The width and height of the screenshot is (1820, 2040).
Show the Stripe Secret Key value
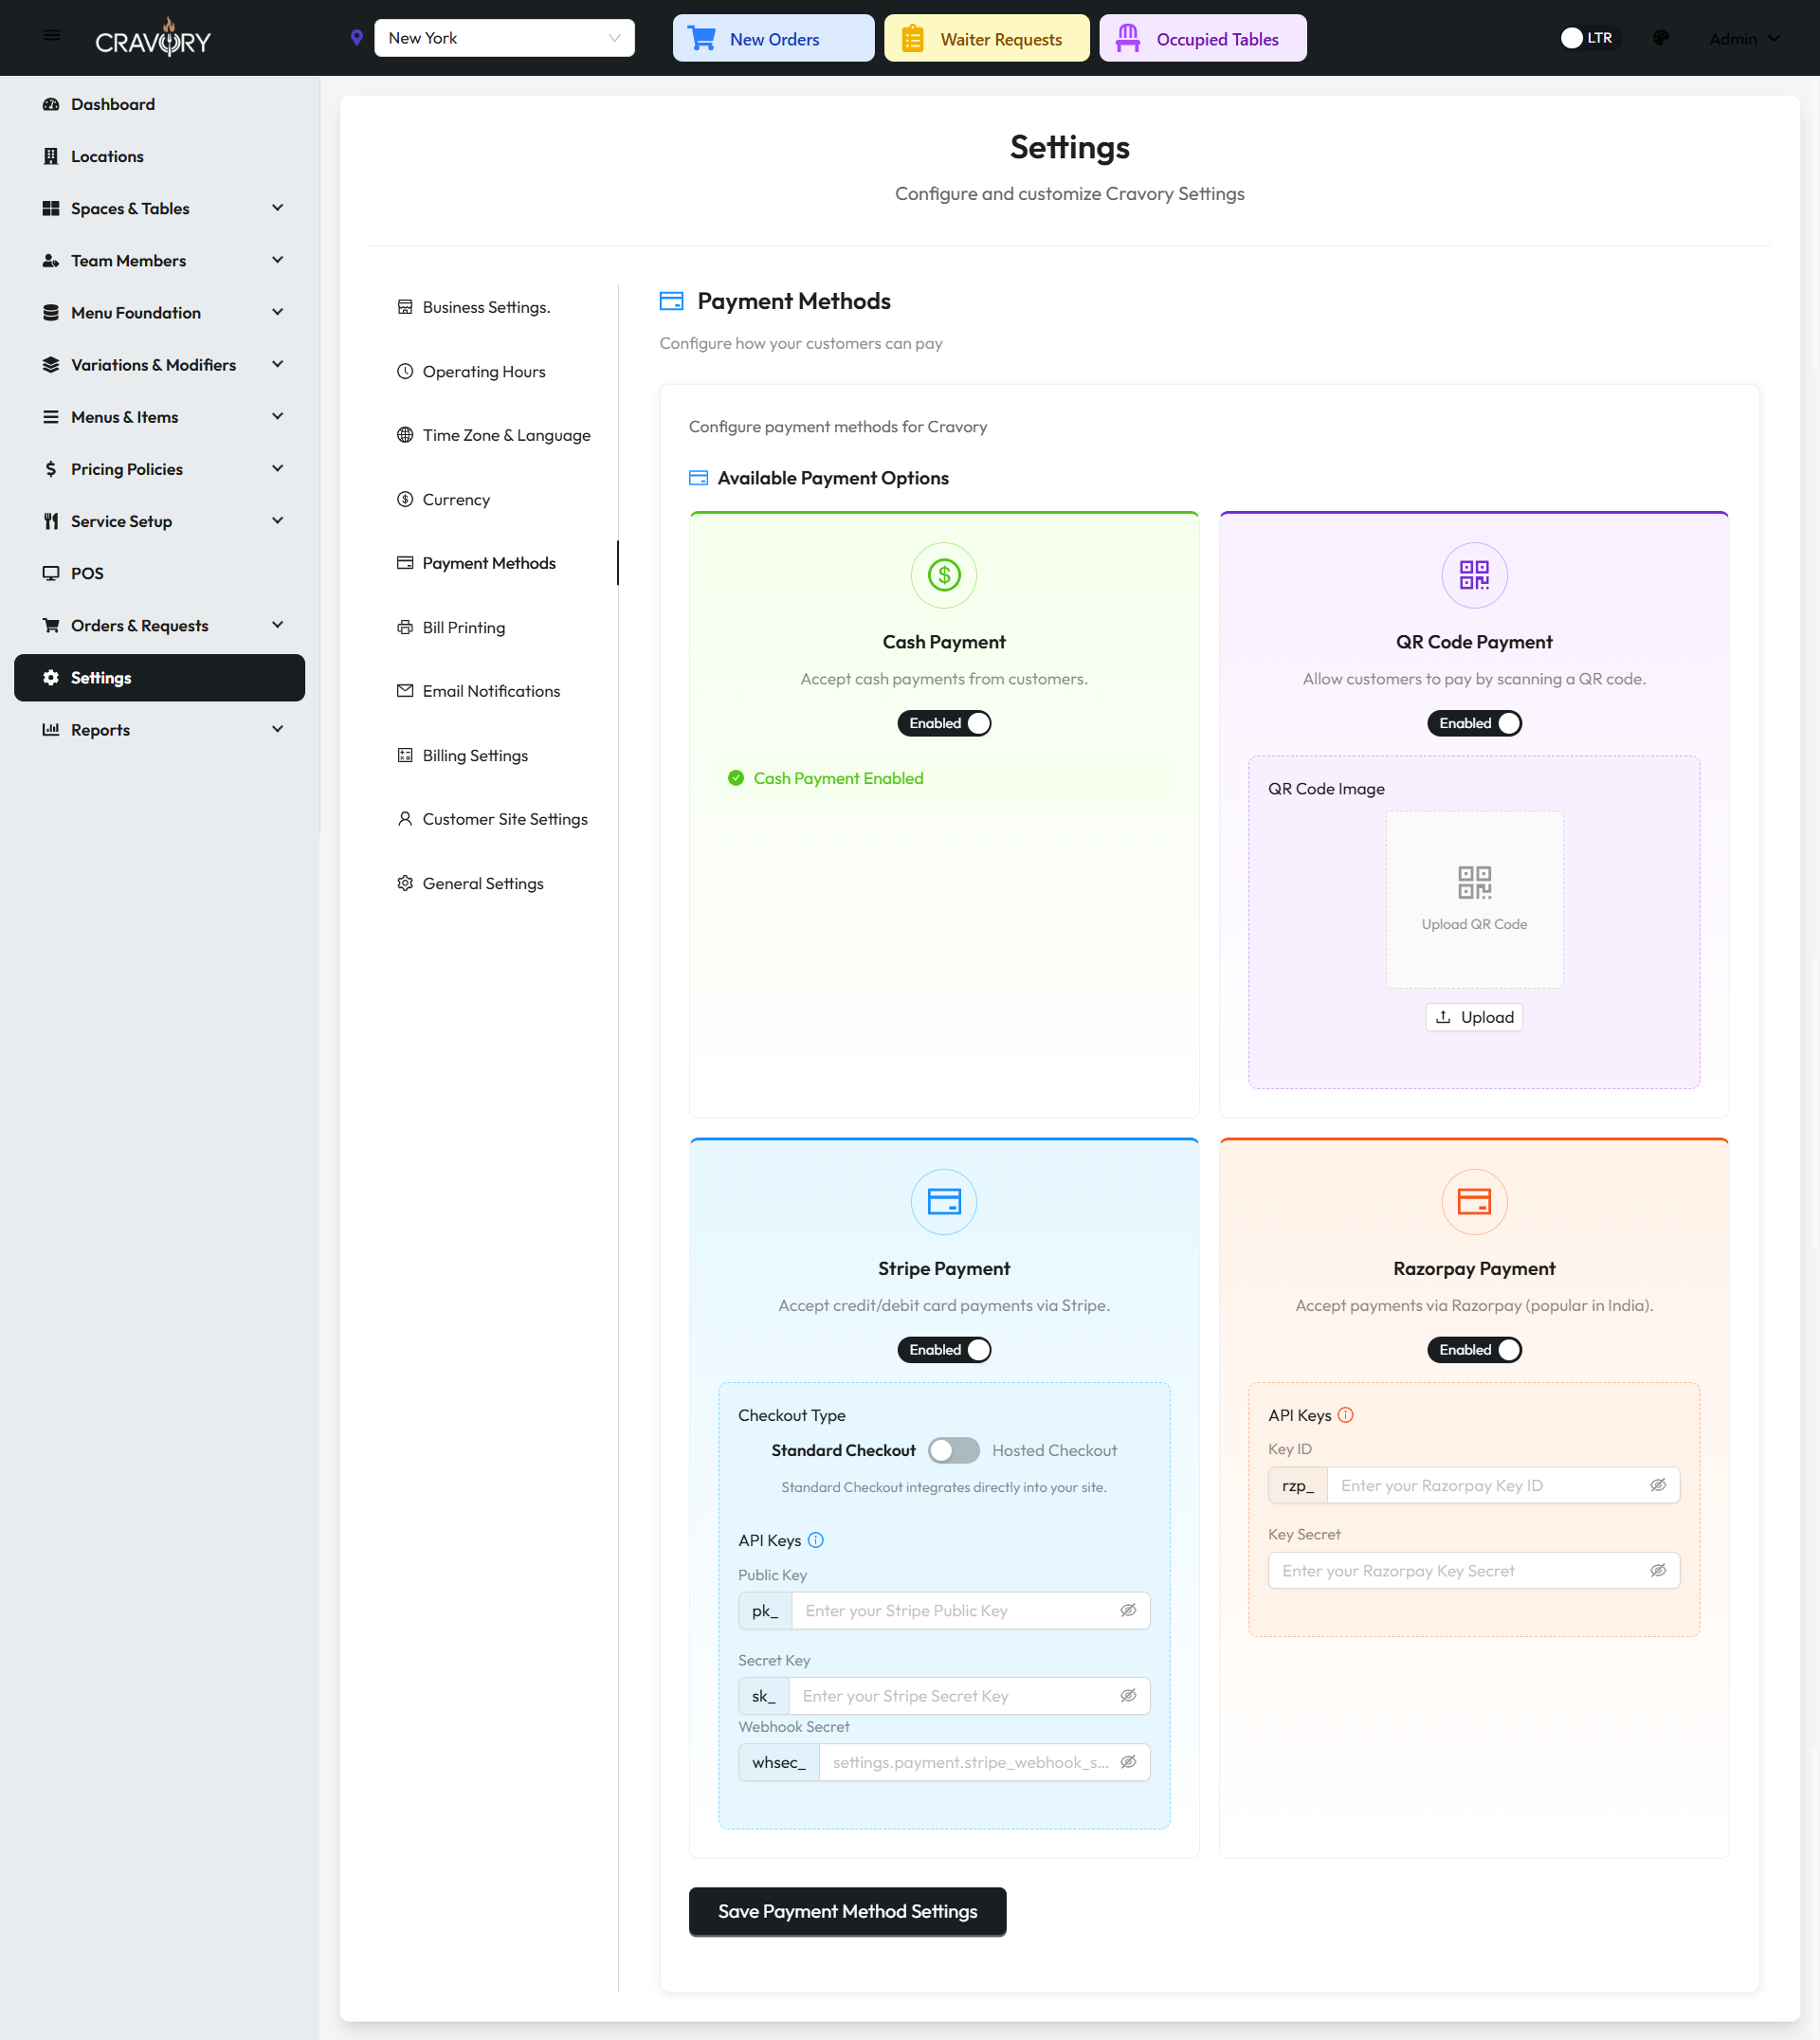[1128, 1695]
